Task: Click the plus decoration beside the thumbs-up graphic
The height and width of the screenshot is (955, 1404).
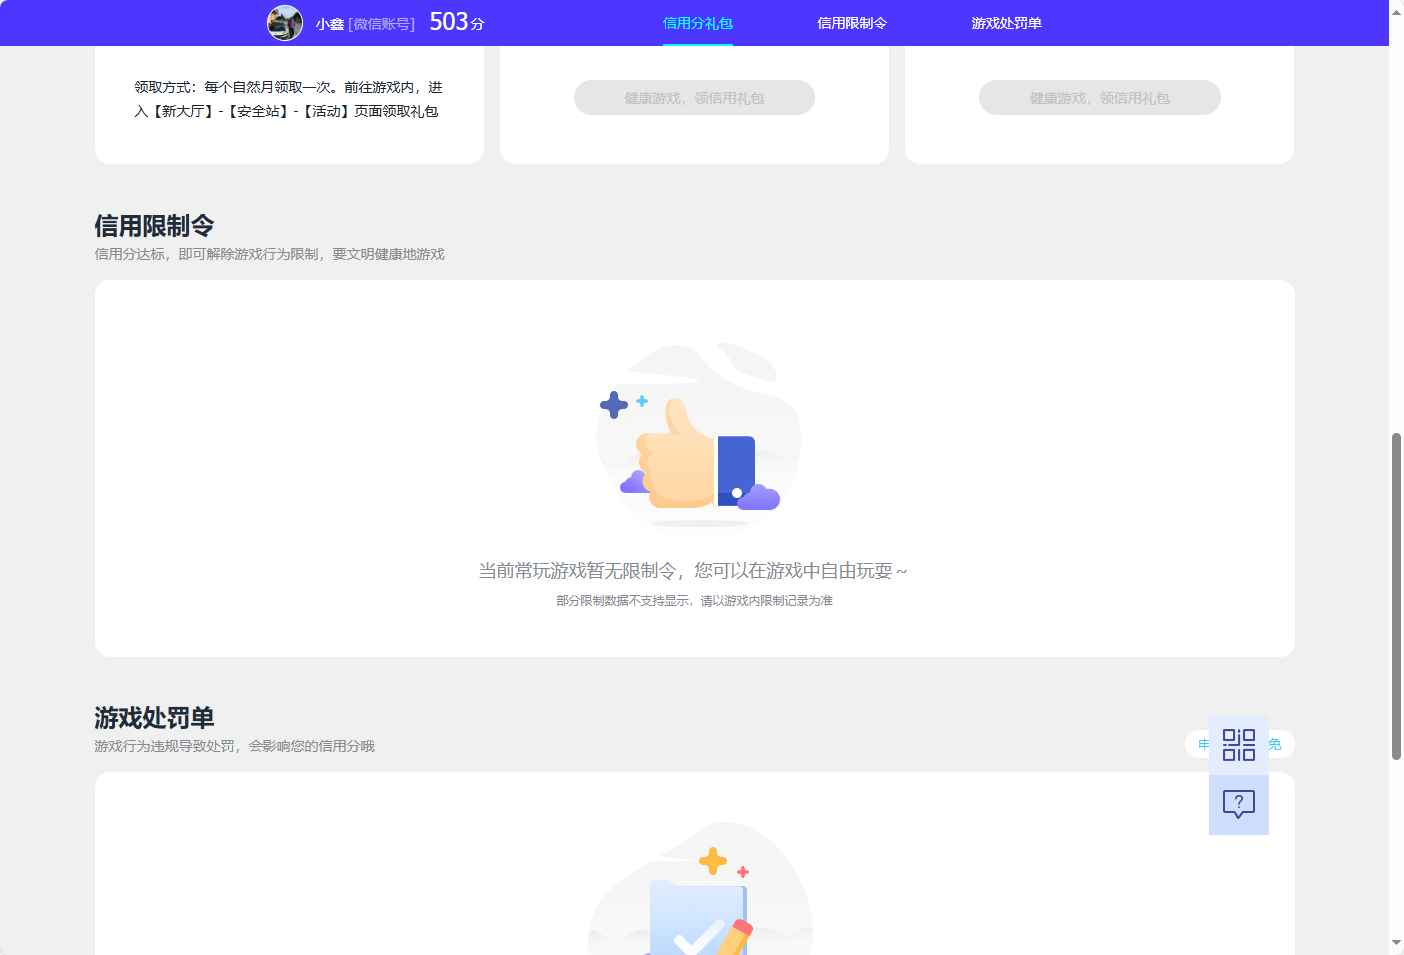Action: pyautogui.click(x=614, y=404)
